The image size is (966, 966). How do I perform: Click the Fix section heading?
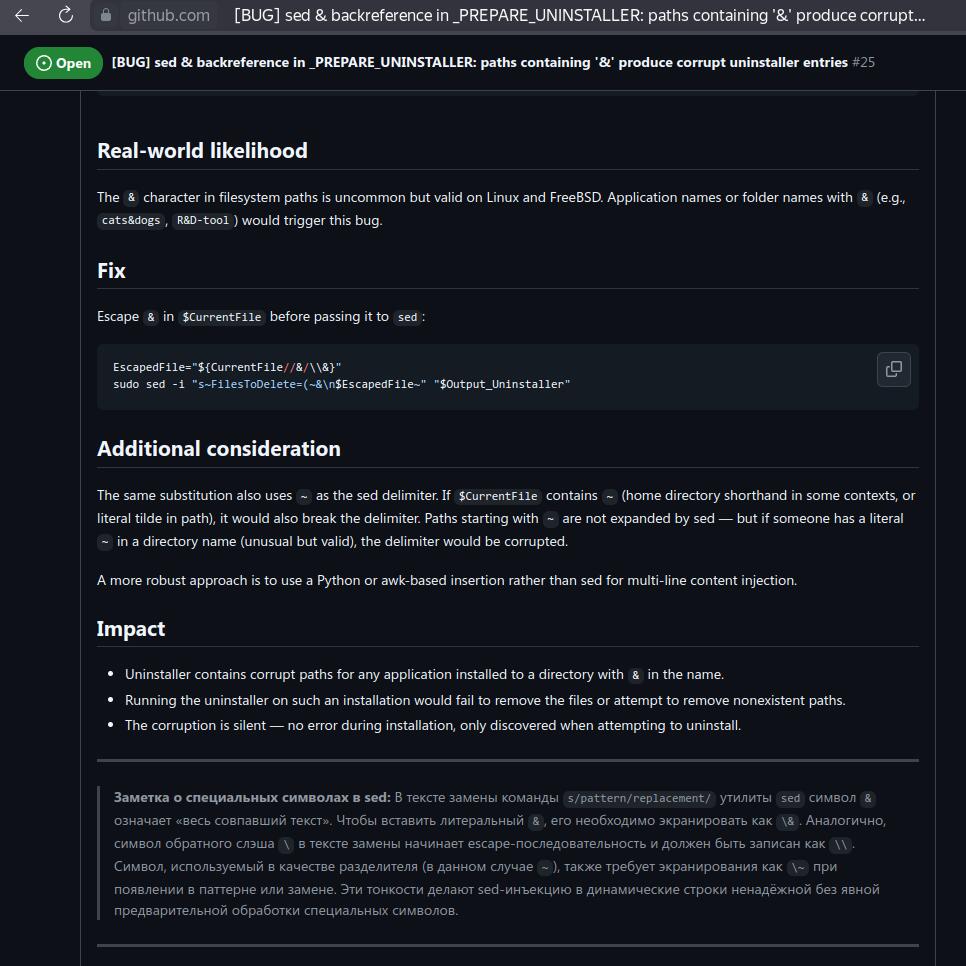tap(112, 270)
